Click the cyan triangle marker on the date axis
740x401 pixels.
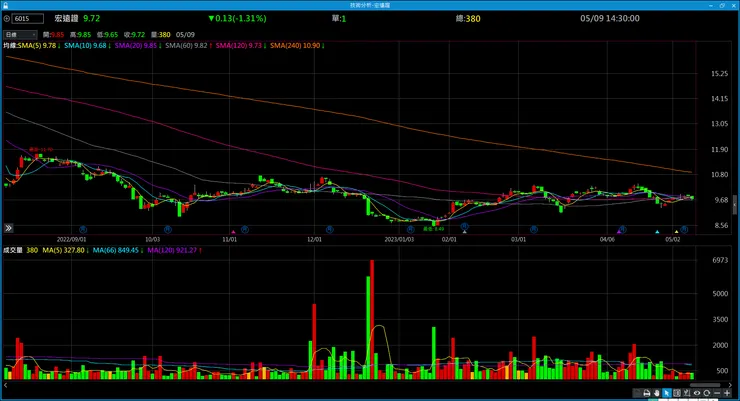coord(657,232)
